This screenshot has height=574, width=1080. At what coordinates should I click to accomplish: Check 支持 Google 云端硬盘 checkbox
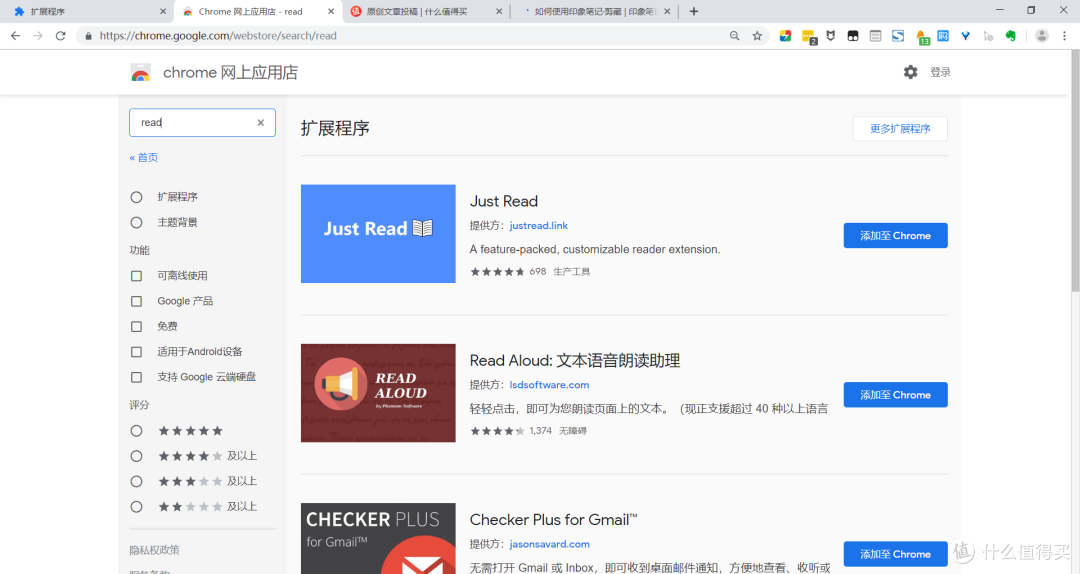click(x=136, y=378)
